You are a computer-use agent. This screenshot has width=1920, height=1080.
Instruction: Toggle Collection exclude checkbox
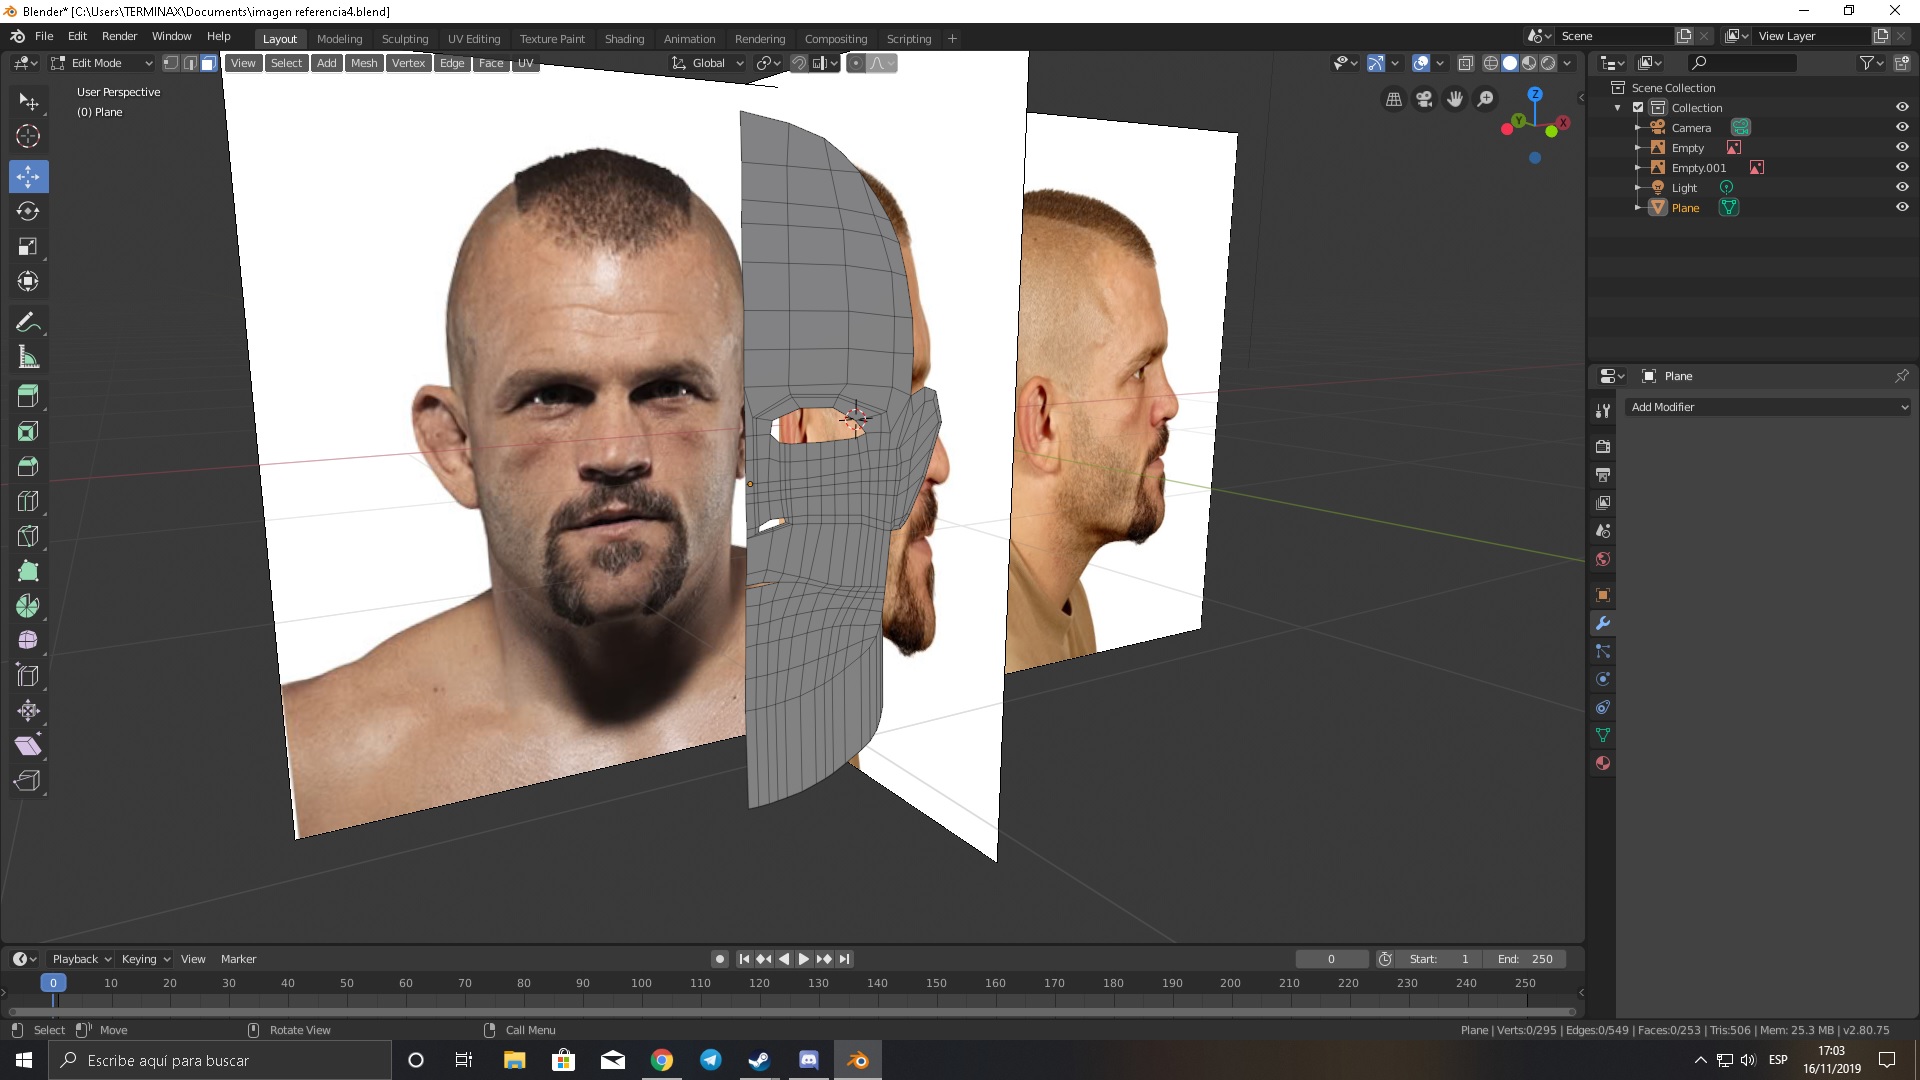[1638, 107]
